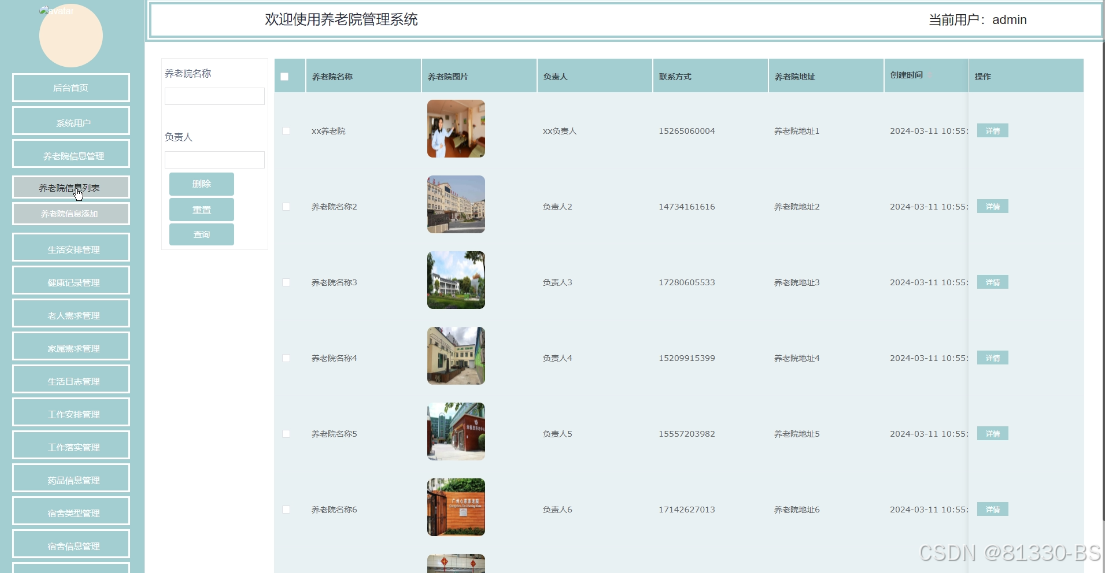This screenshot has width=1105, height=573.
Task: Expand the 工作安排管理 menu
Action: coord(70,412)
